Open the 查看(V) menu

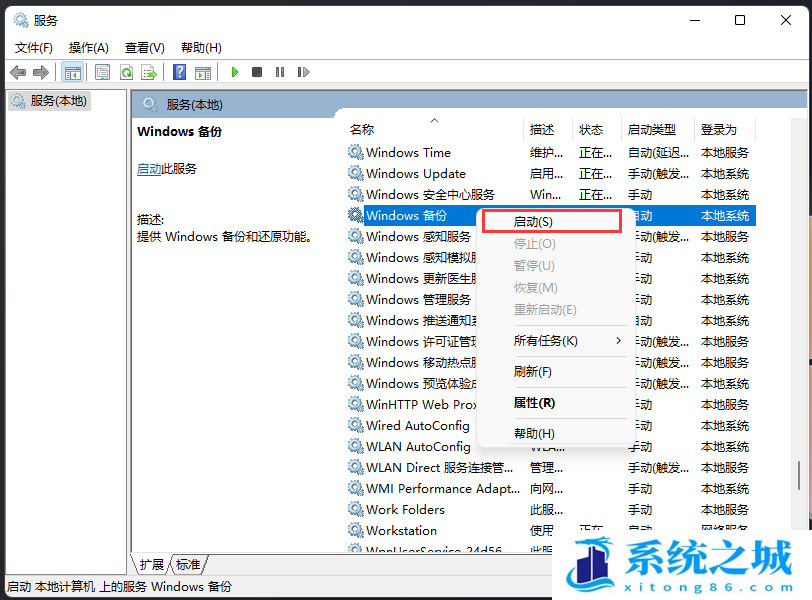click(x=144, y=48)
